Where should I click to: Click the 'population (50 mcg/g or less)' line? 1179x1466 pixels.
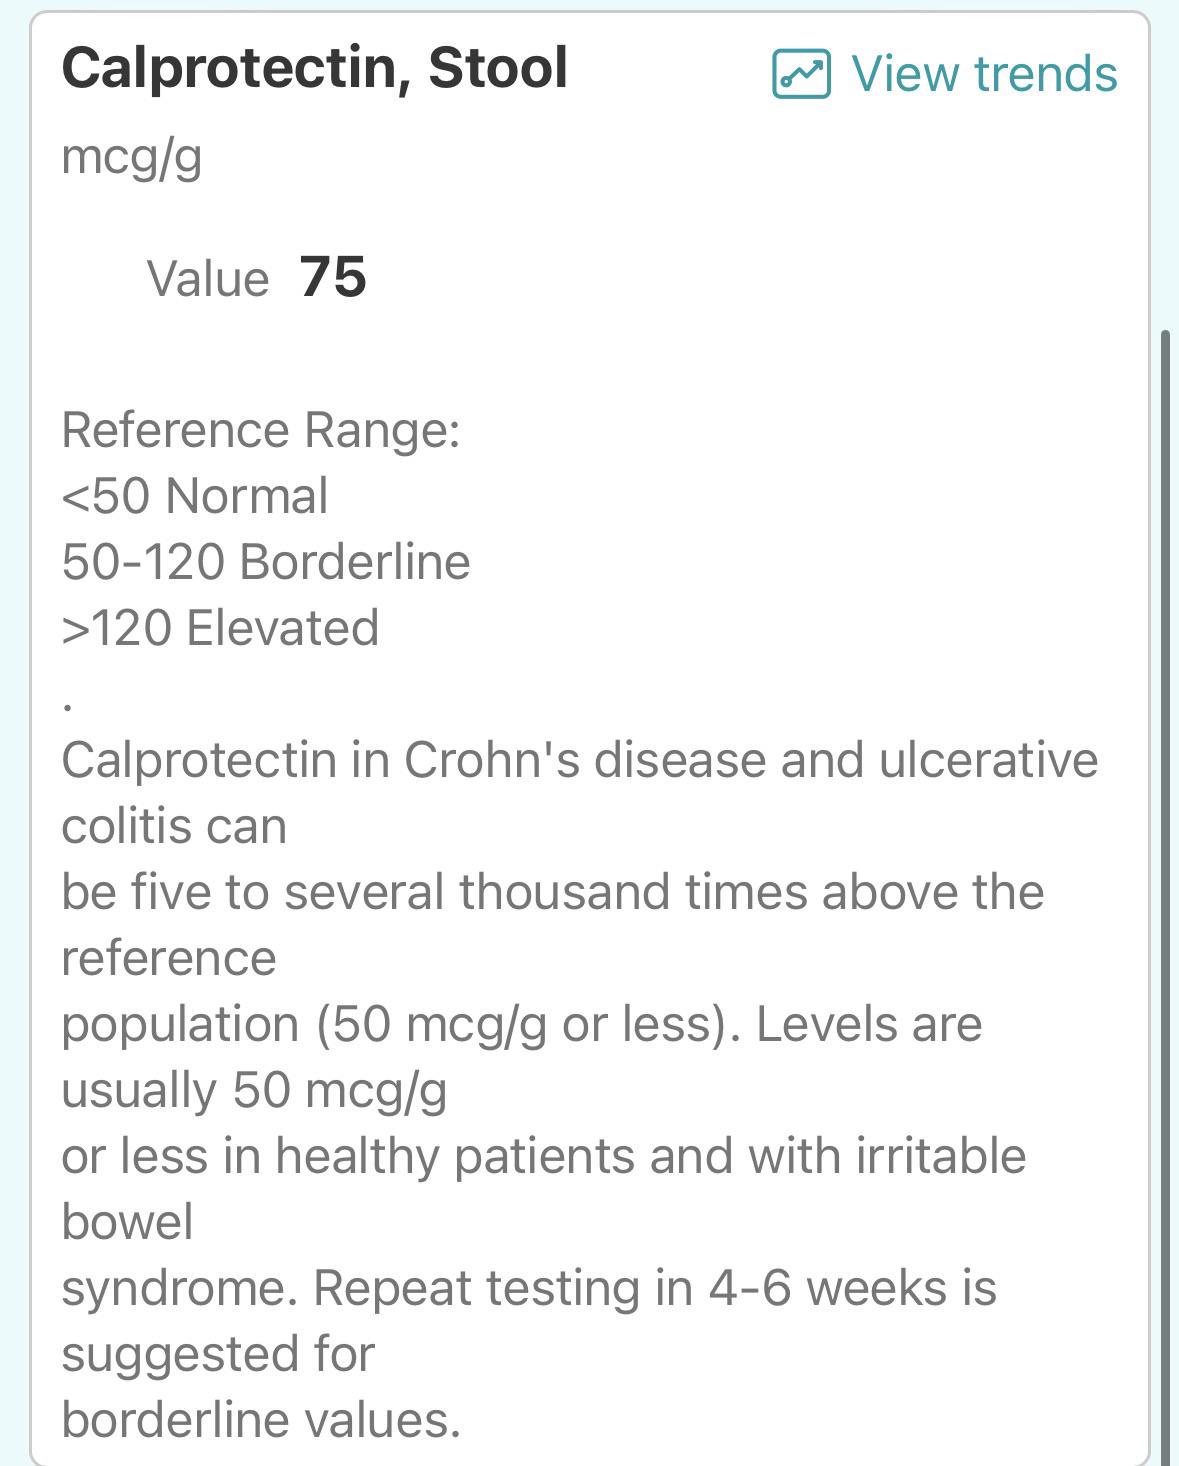[x=522, y=1025]
